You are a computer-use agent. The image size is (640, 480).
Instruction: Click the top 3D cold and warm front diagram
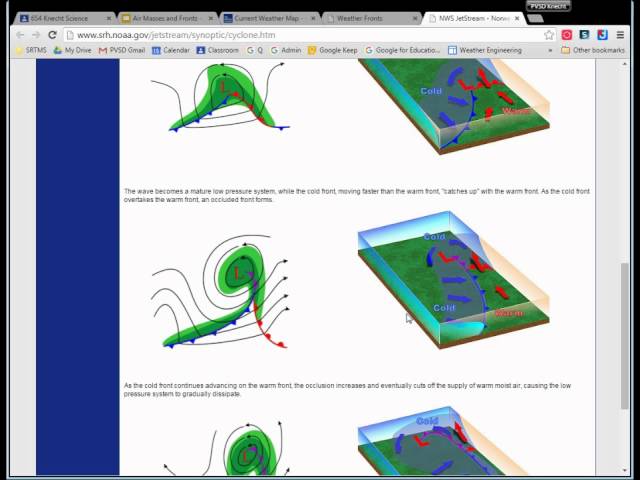[455, 106]
